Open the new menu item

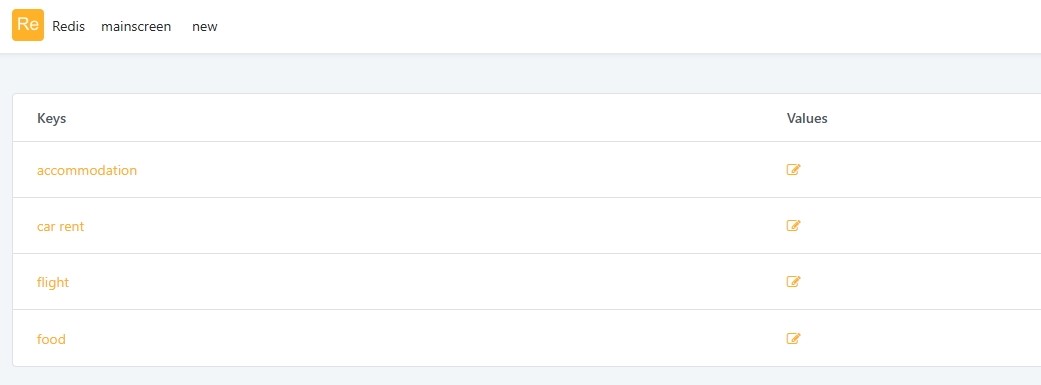pos(204,27)
